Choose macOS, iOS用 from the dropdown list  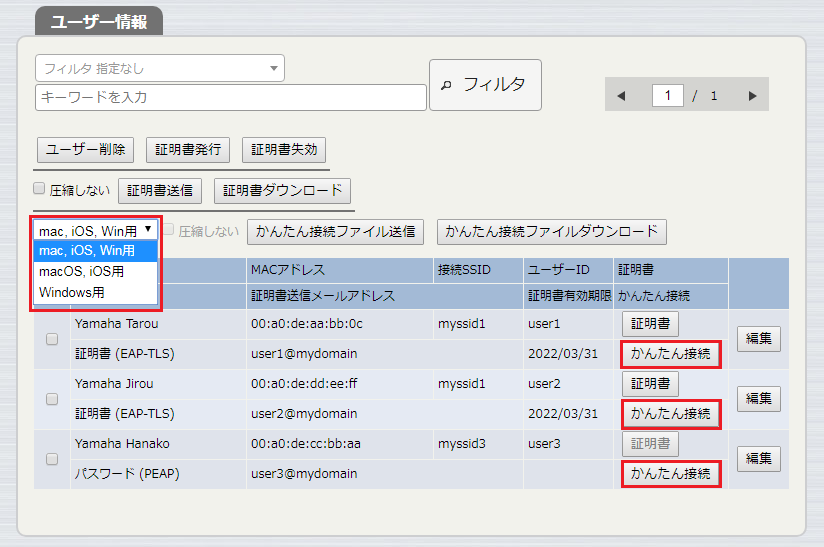coord(82,271)
